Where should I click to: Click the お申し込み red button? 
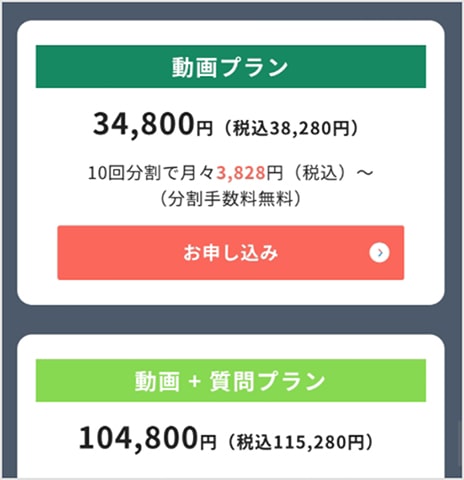point(231,253)
